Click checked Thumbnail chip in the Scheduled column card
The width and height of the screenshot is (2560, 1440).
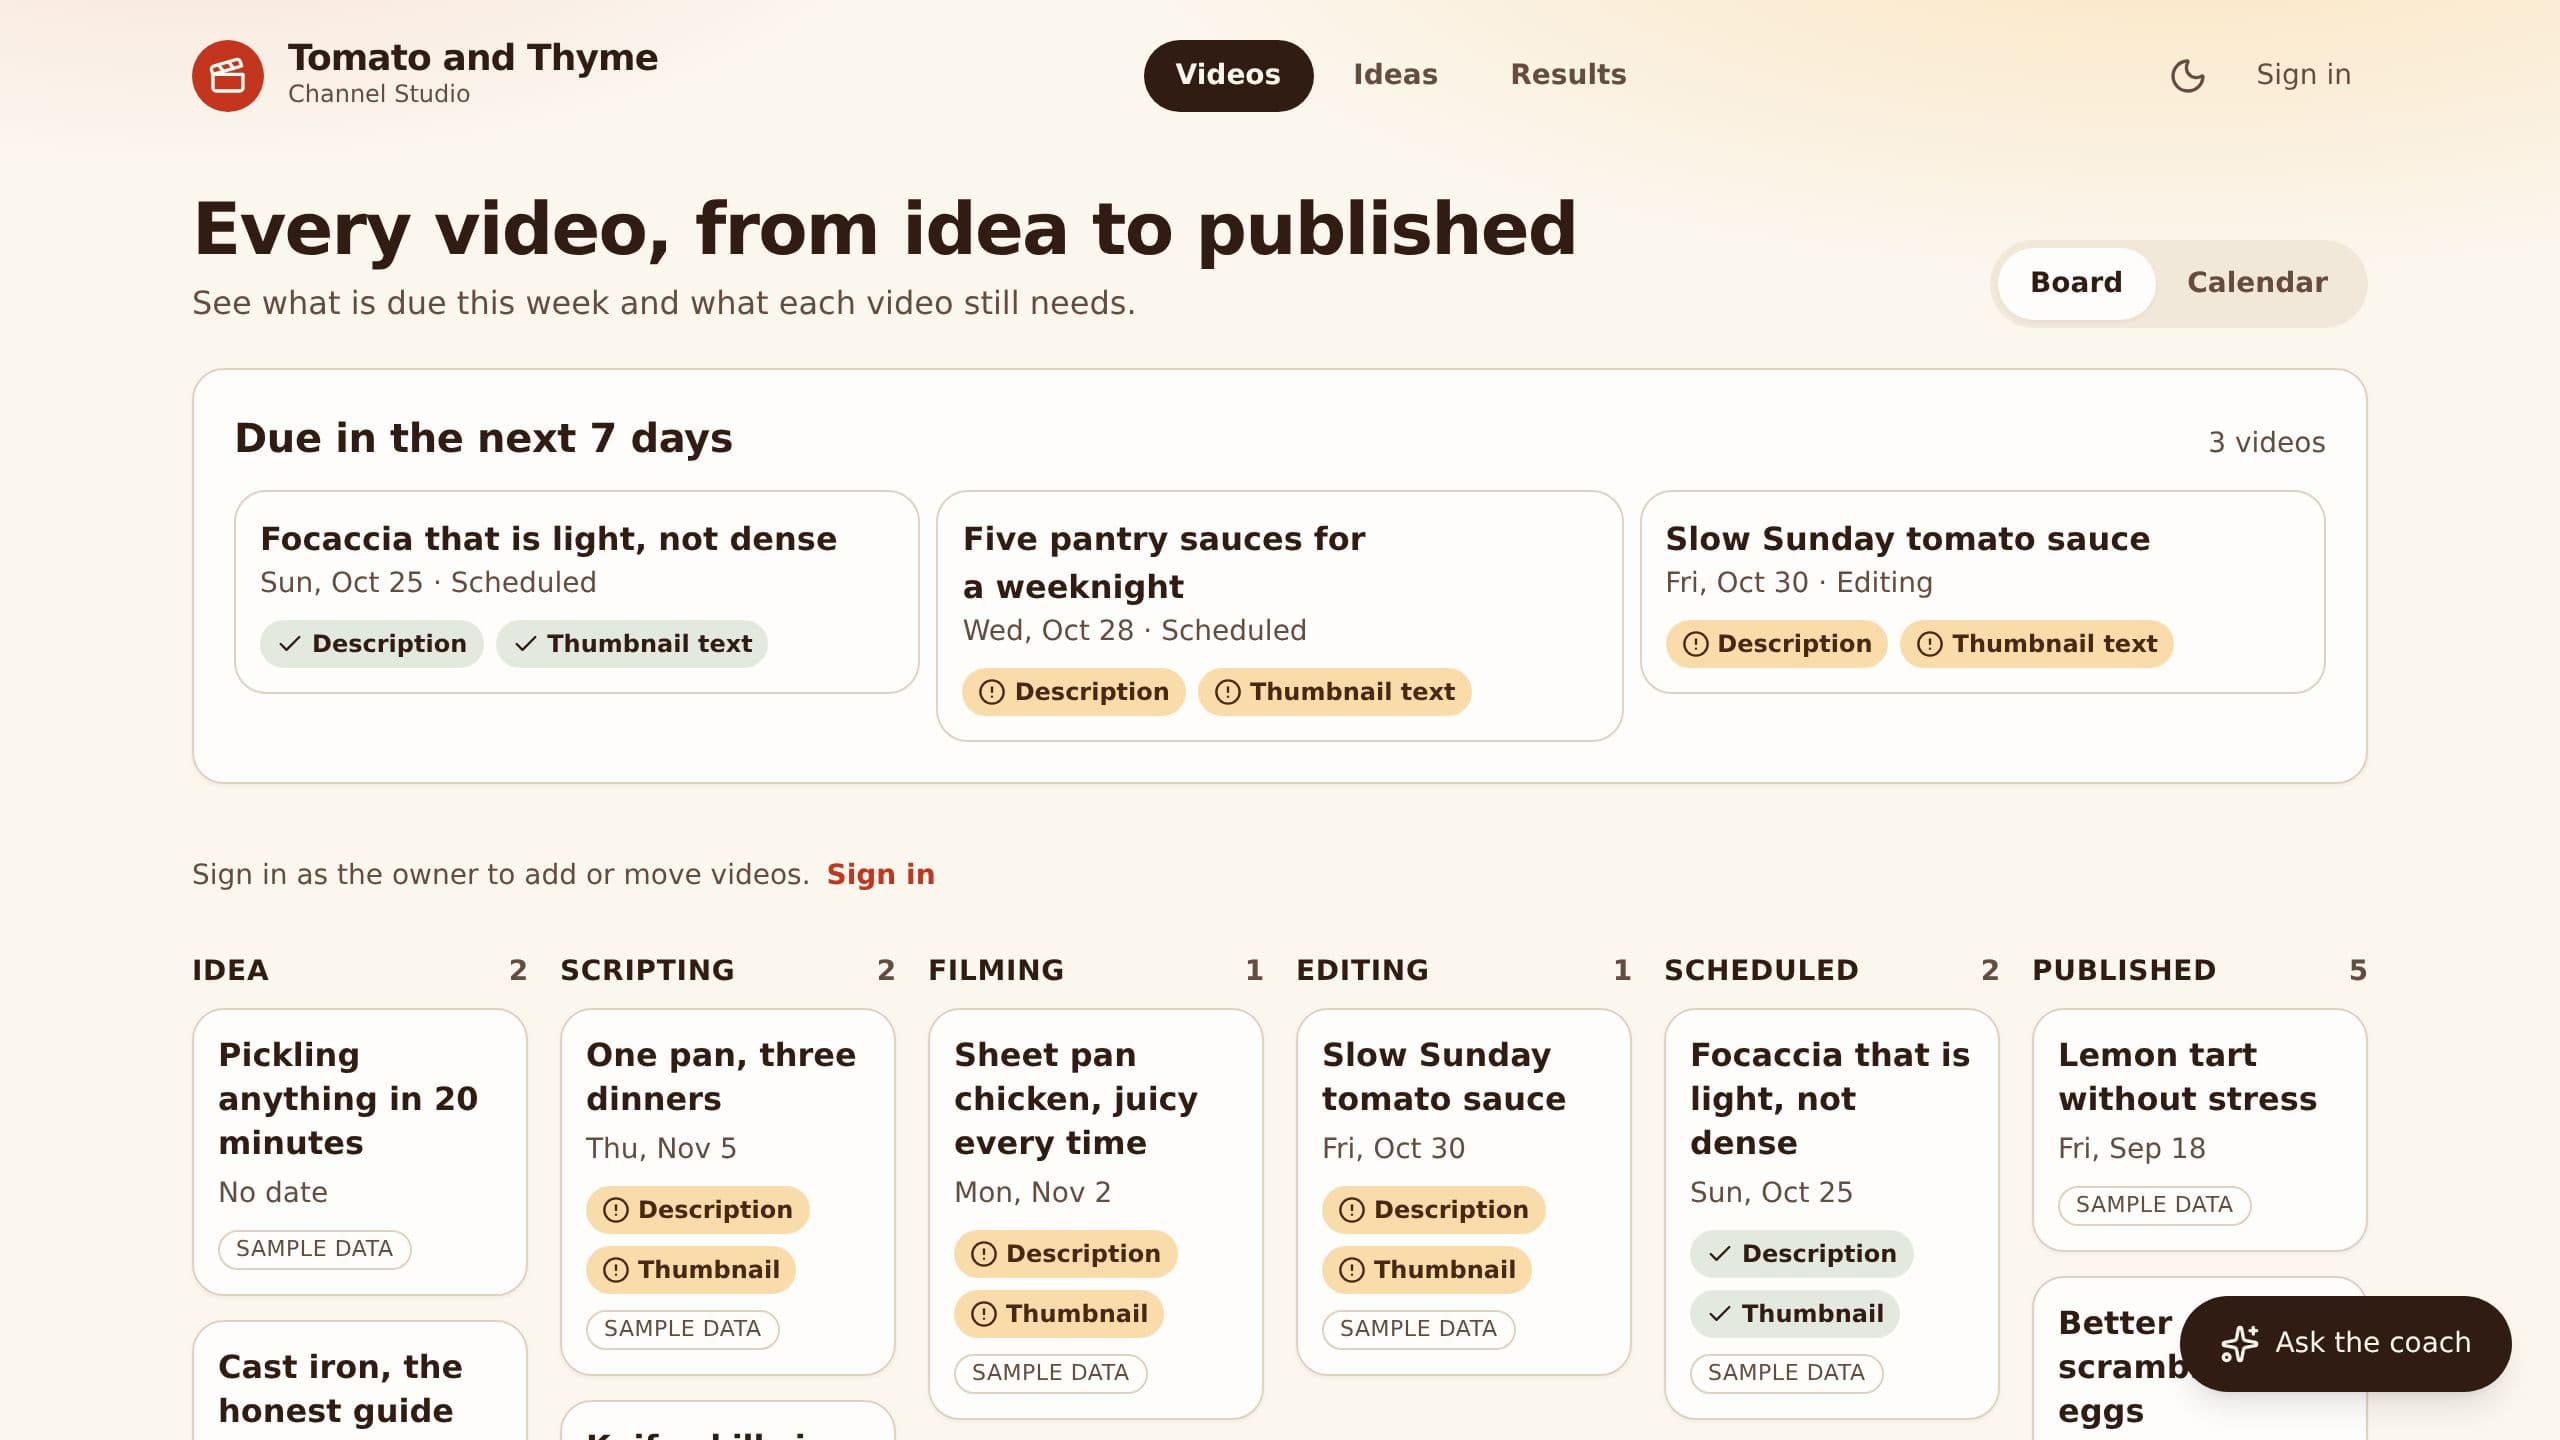point(1794,1313)
